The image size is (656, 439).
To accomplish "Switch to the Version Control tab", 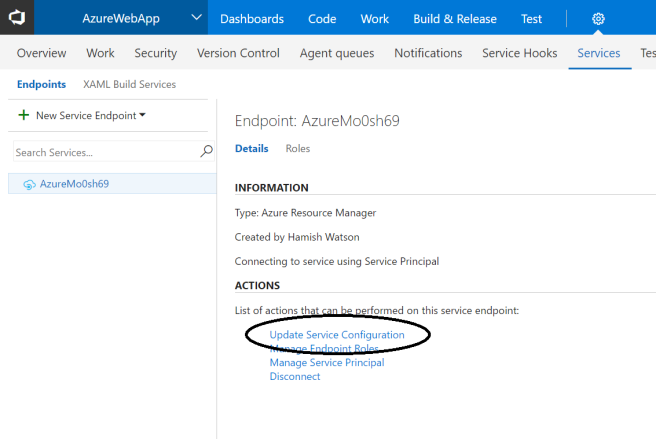I will click(x=238, y=53).
